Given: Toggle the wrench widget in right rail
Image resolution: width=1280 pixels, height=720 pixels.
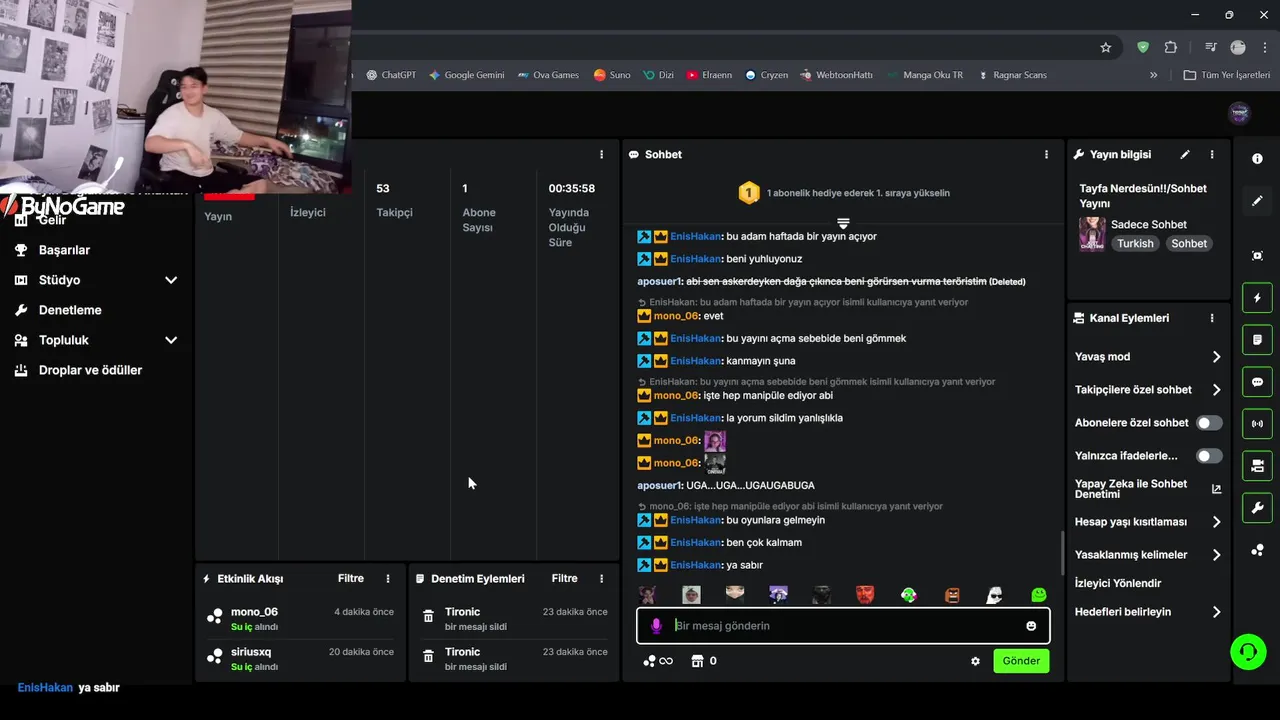Looking at the screenshot, I should point(1257,508).
